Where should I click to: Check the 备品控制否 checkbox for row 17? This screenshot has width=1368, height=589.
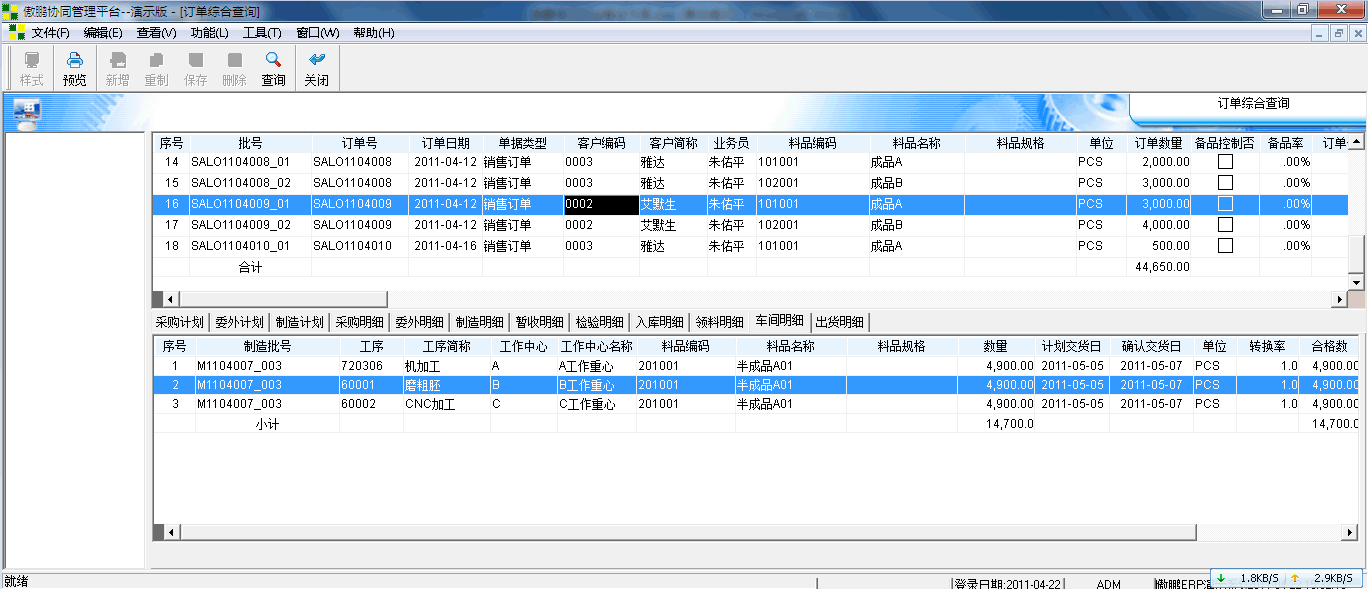(x=1223, y=225)
